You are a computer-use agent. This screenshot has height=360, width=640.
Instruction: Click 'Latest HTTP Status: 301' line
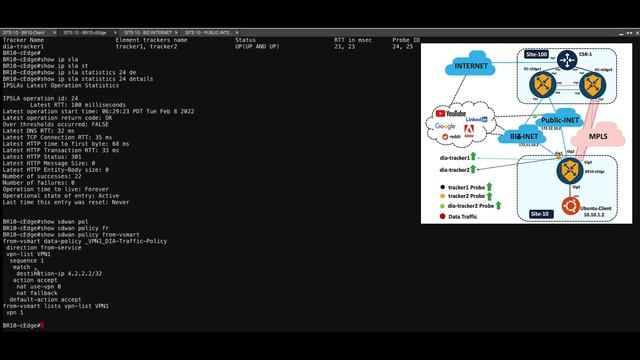(x=42, y=157)
